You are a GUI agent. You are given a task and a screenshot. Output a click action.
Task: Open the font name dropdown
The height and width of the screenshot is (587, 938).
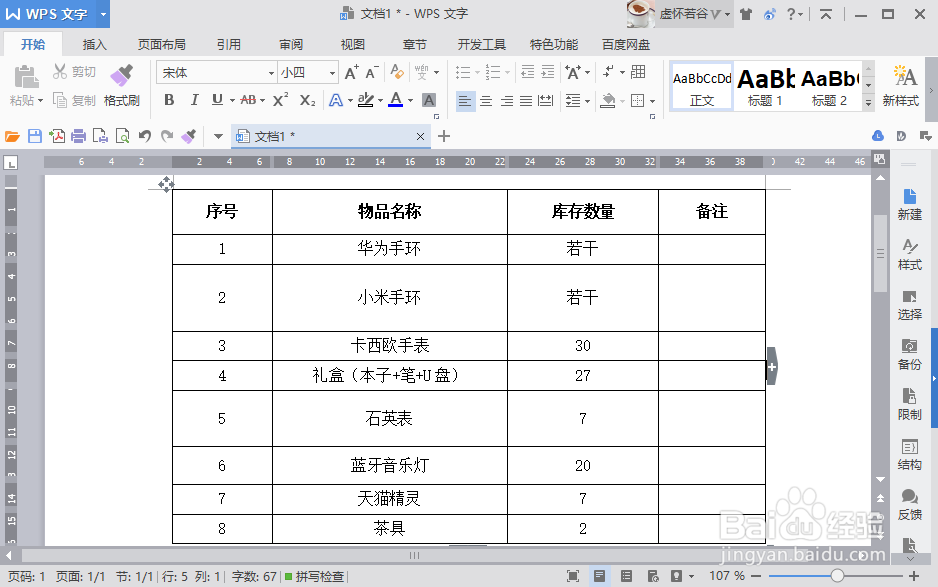point(271,73)
